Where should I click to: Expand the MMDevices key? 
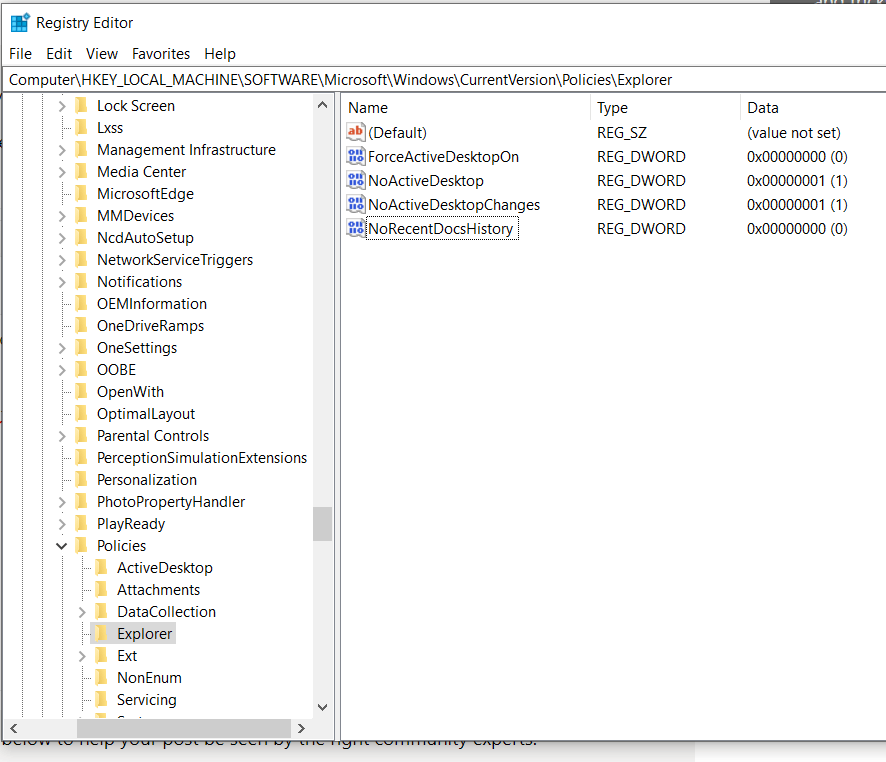click(62, 216)
